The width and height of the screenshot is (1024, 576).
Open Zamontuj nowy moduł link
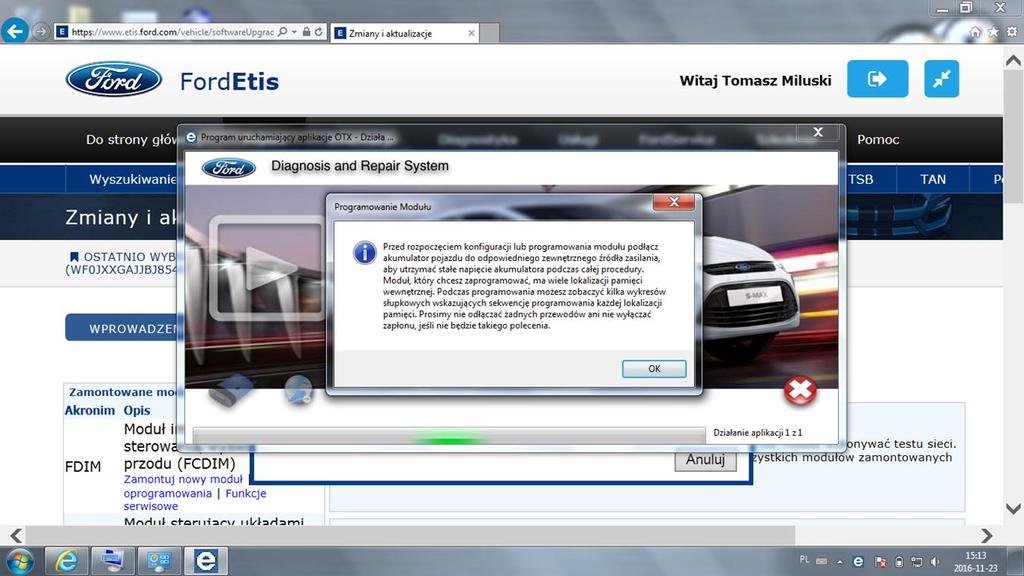click(183, 479)
